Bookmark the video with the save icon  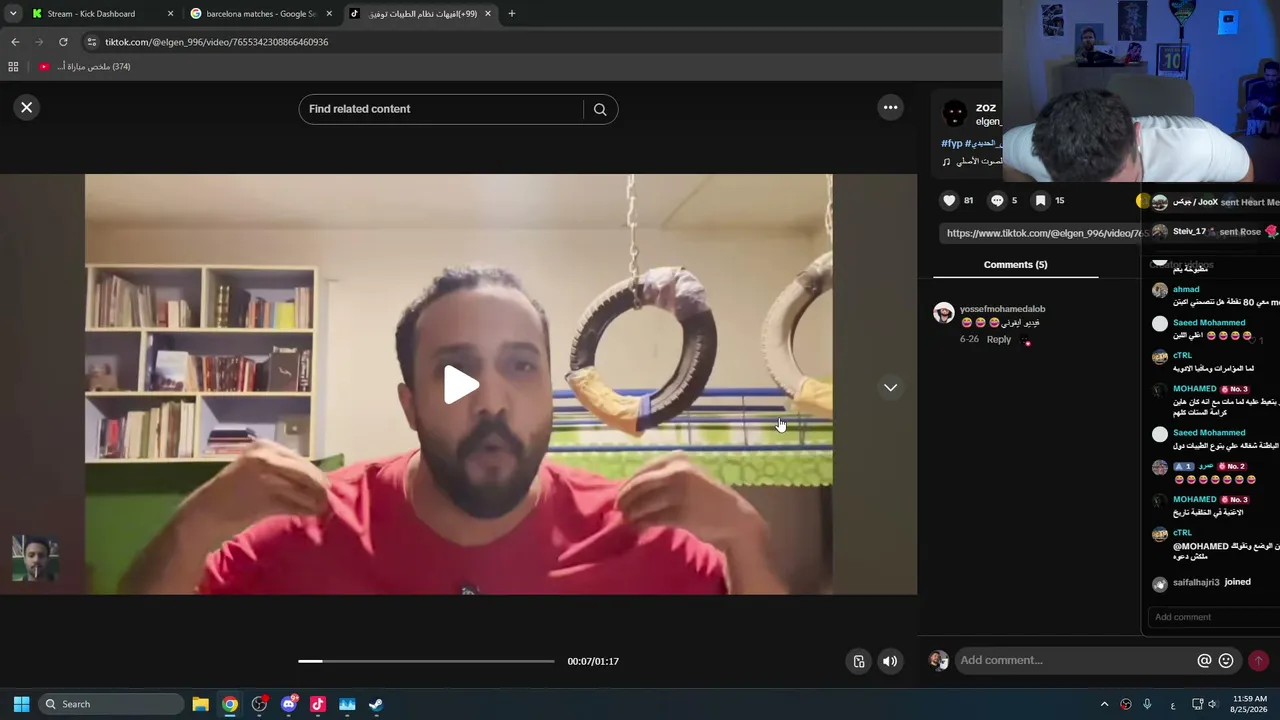[x=1040, y=200]
